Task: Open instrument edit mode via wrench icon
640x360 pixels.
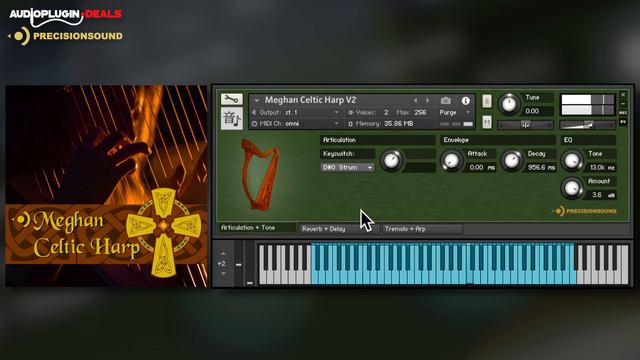Action: (x=231, y=99)
